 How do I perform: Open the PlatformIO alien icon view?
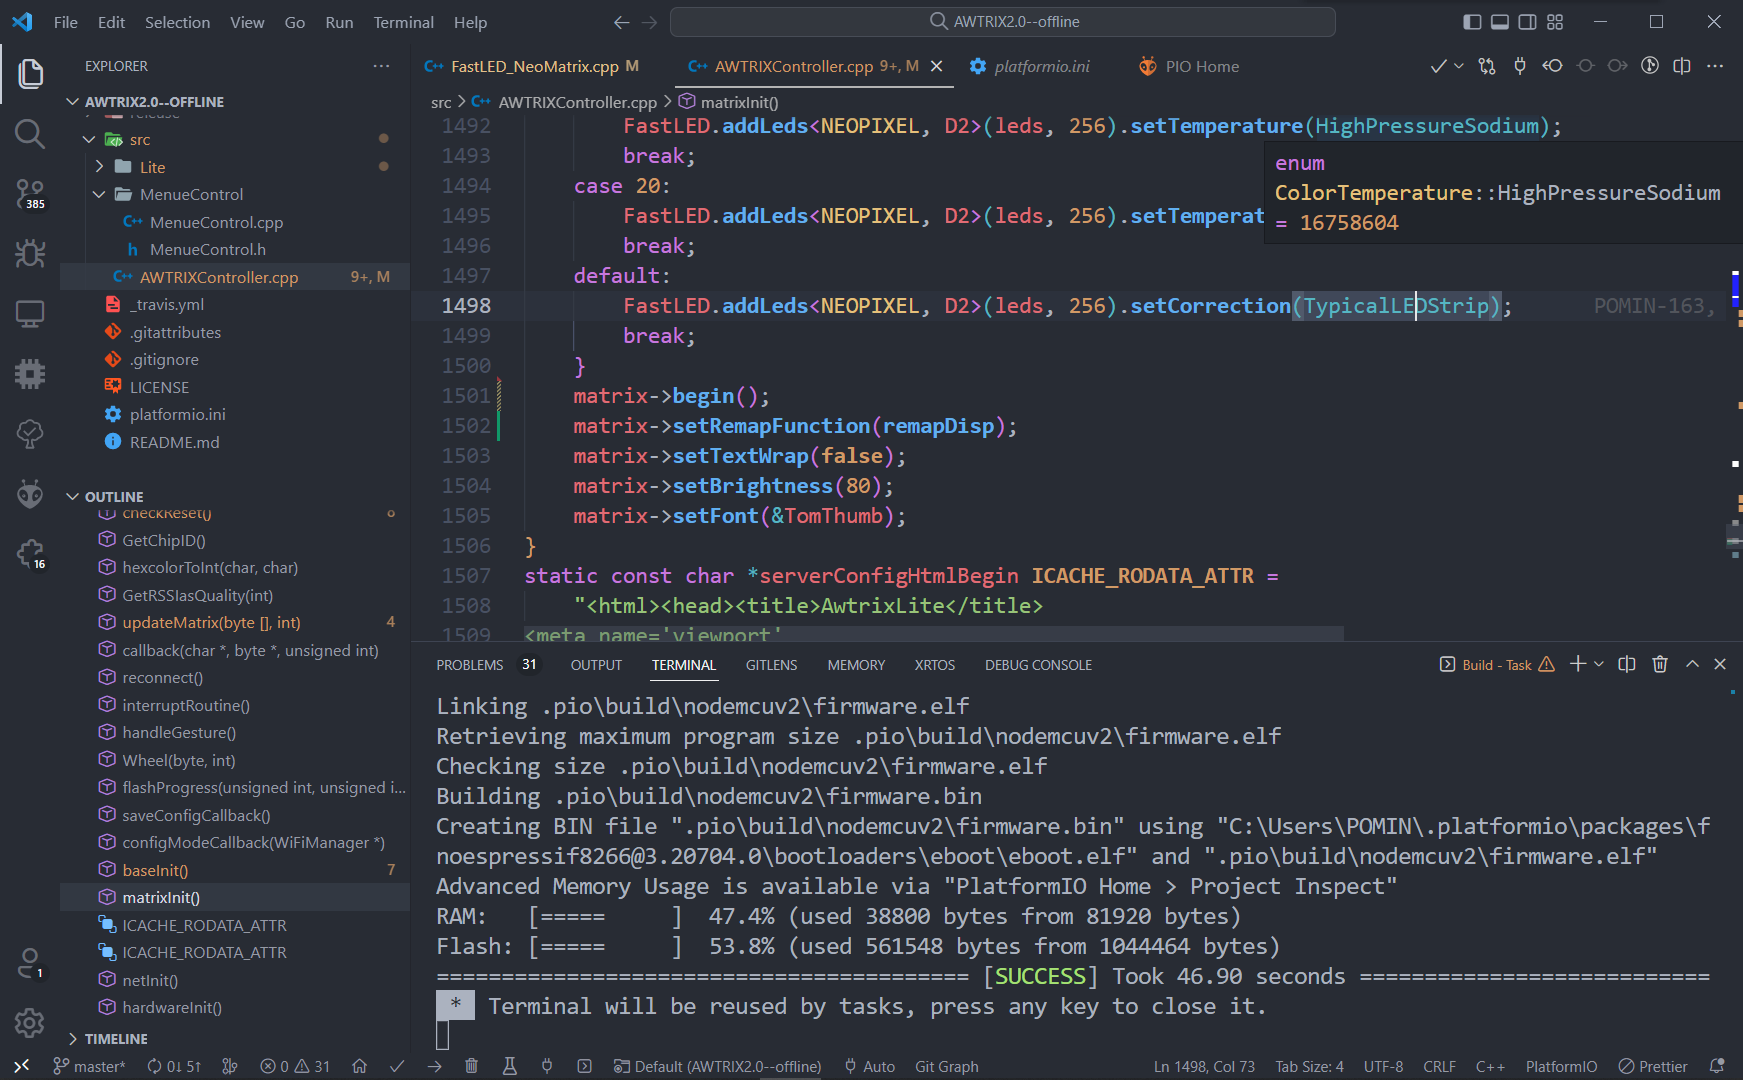(30, 494)
